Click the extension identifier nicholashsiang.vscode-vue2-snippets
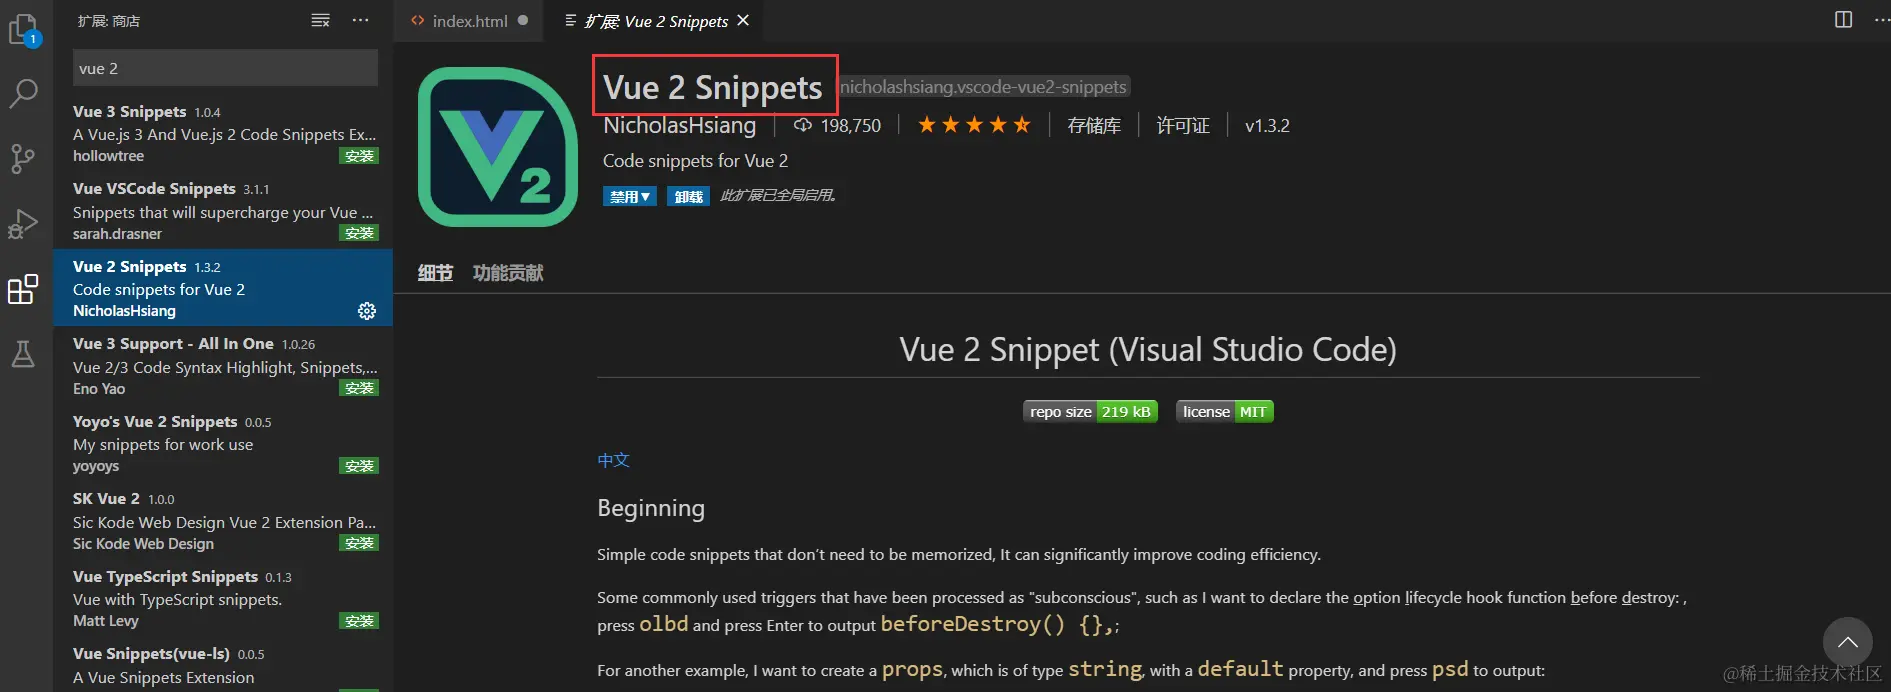Image resolution: width=1891 pixels, height=692 pixels. click(x=983, y=87)
